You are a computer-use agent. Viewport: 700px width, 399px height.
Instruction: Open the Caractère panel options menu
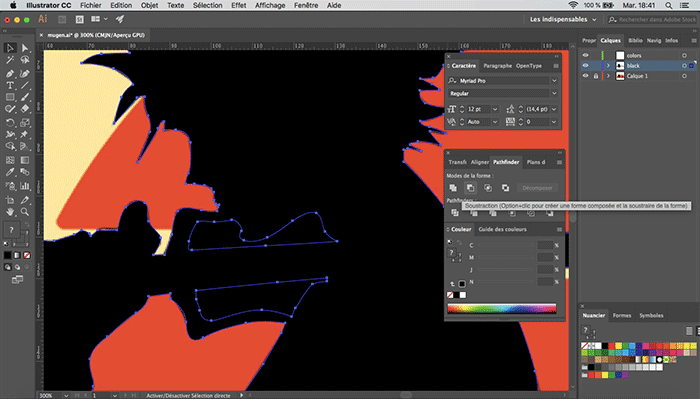(x=556, y=66)
